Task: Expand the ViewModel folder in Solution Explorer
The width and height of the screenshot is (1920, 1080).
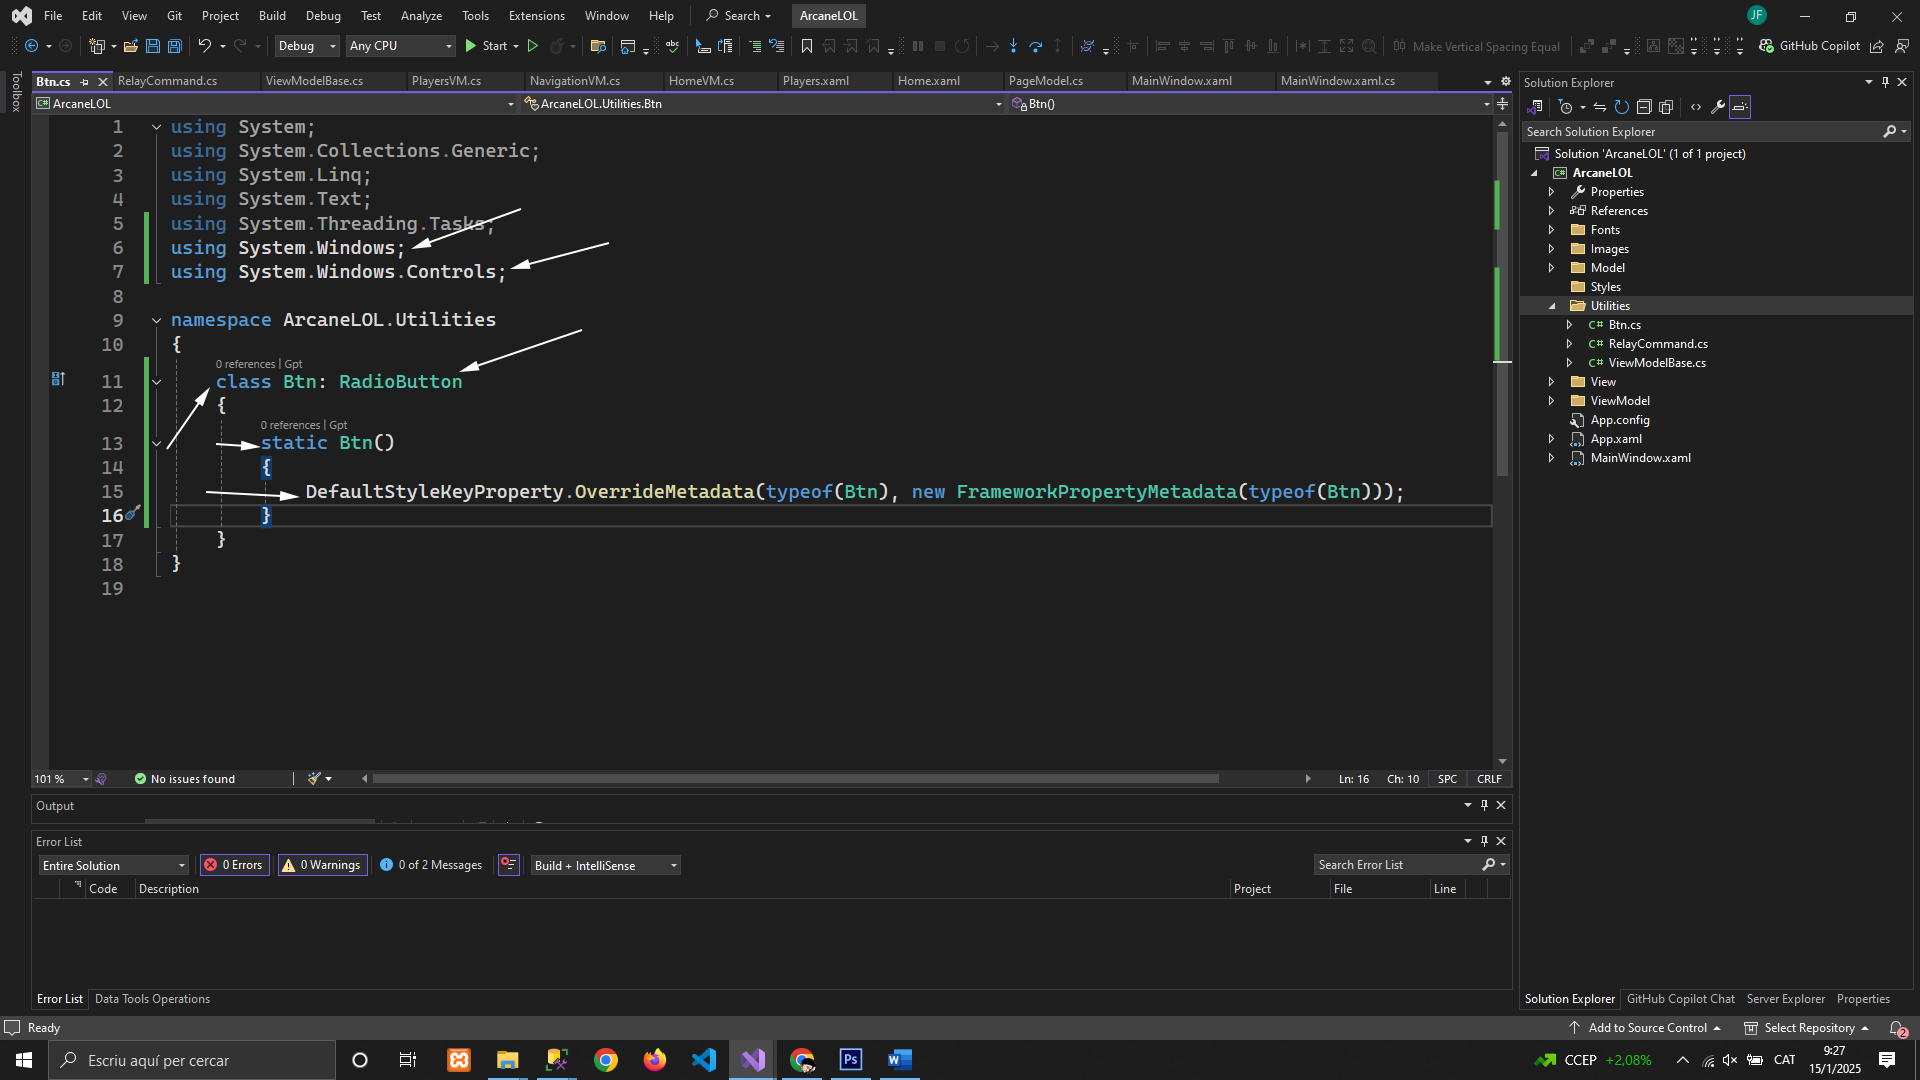Action: (x=1552, y=401)
